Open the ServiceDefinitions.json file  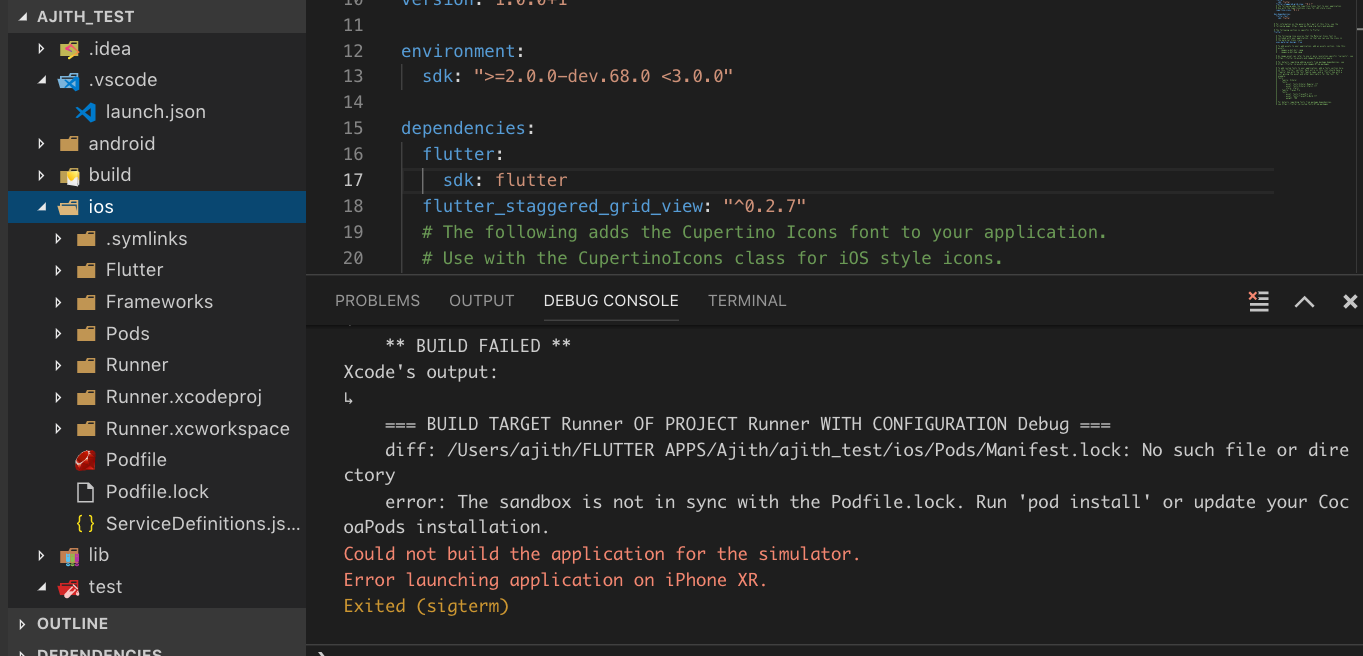(203, 523)
